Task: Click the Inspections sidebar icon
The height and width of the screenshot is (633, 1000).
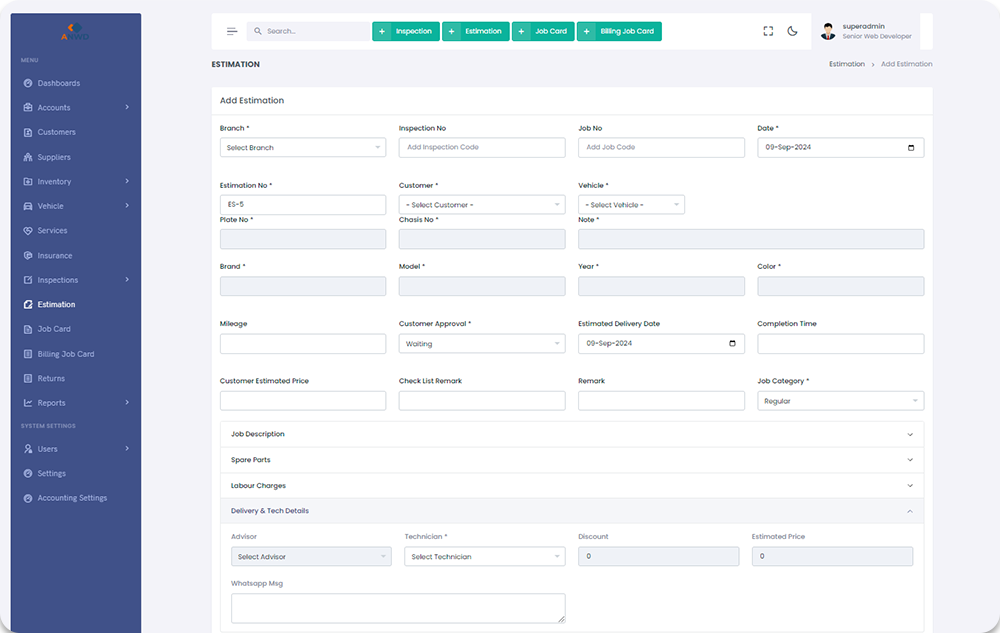Action: [x=28, y=280]
